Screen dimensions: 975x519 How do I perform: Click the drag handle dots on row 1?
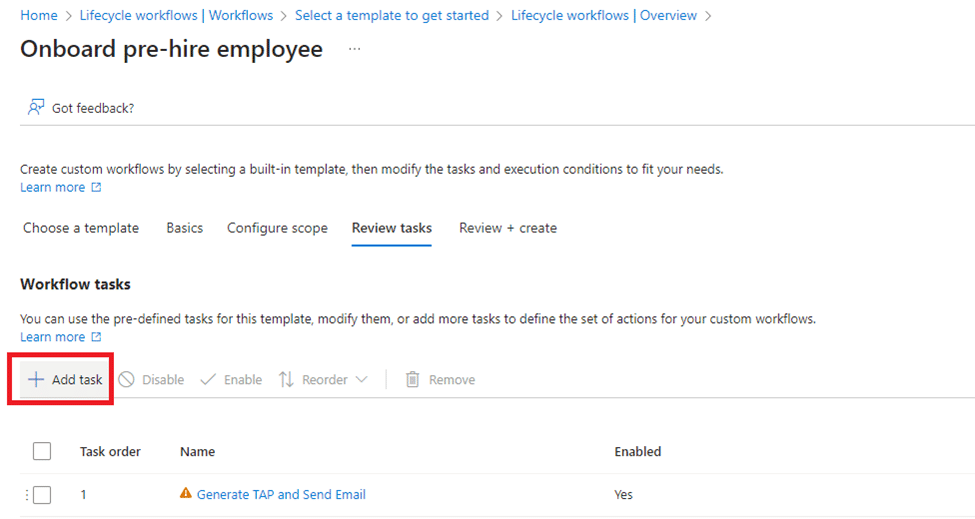[27, 494]
